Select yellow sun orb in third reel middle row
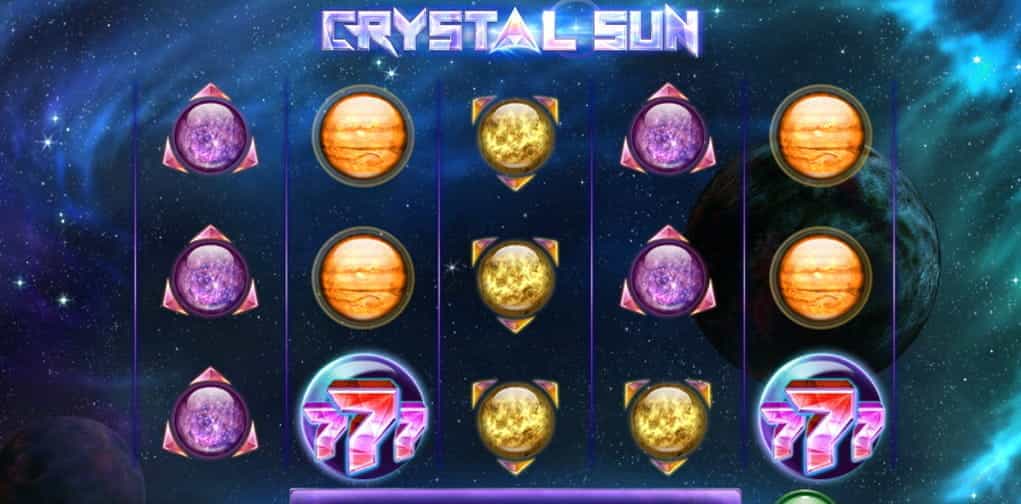The height and width of the screenshot is (504, 1021). (515, 282)
